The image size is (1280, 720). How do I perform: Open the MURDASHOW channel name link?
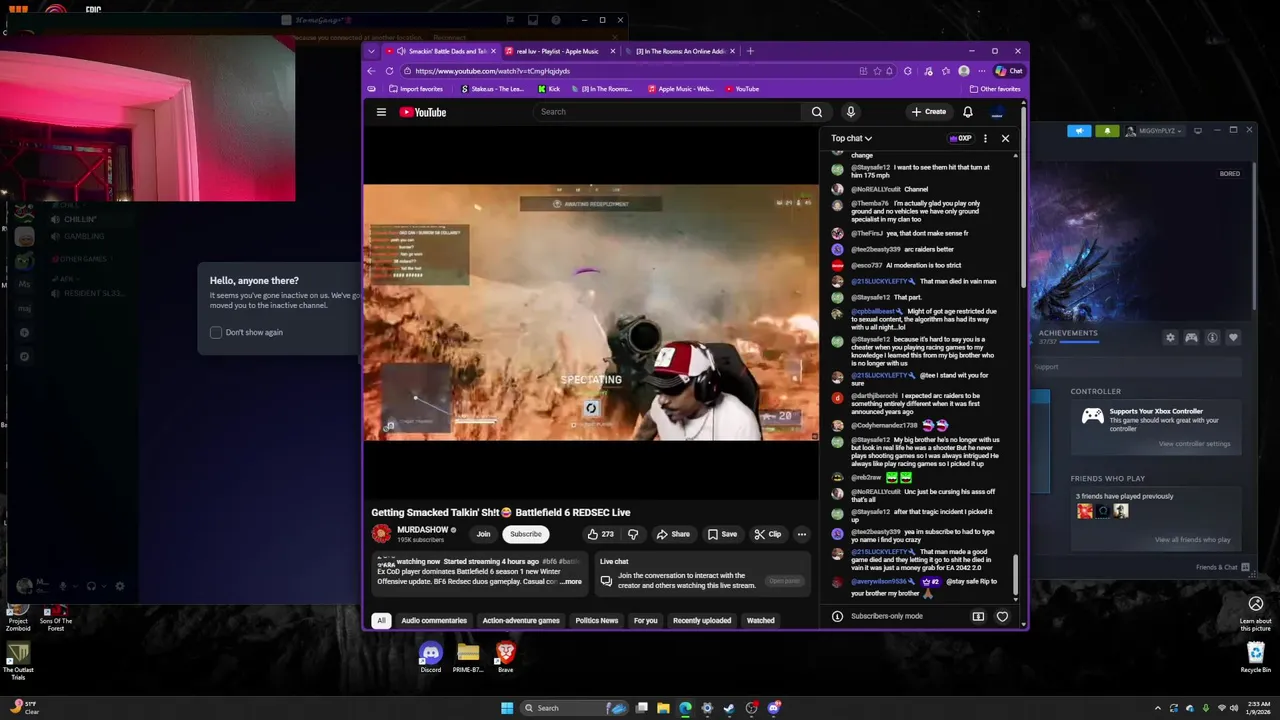pyautogui.click(x=422, y=530)
